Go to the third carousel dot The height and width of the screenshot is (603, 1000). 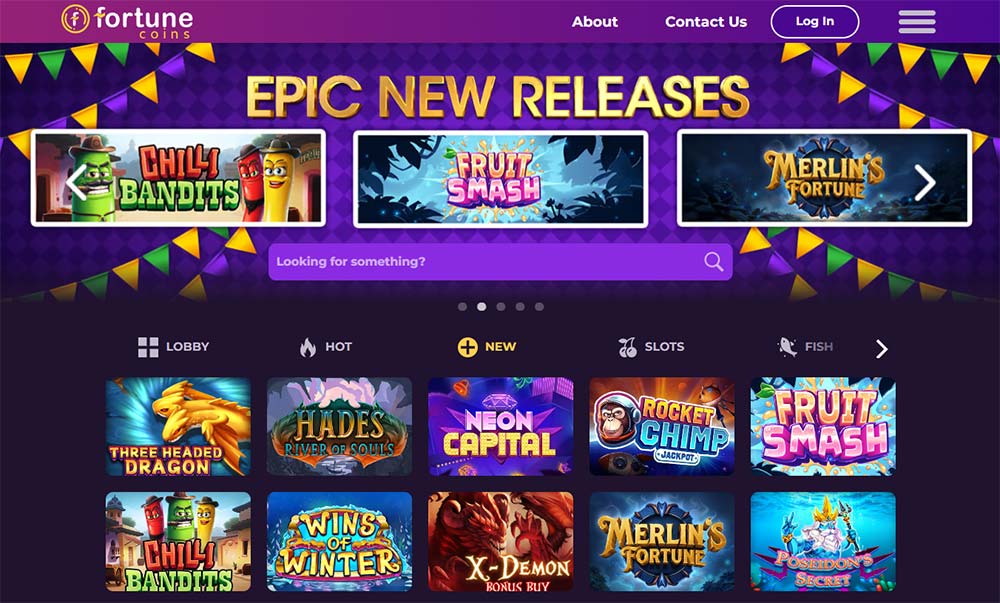(x=501, y=307)
